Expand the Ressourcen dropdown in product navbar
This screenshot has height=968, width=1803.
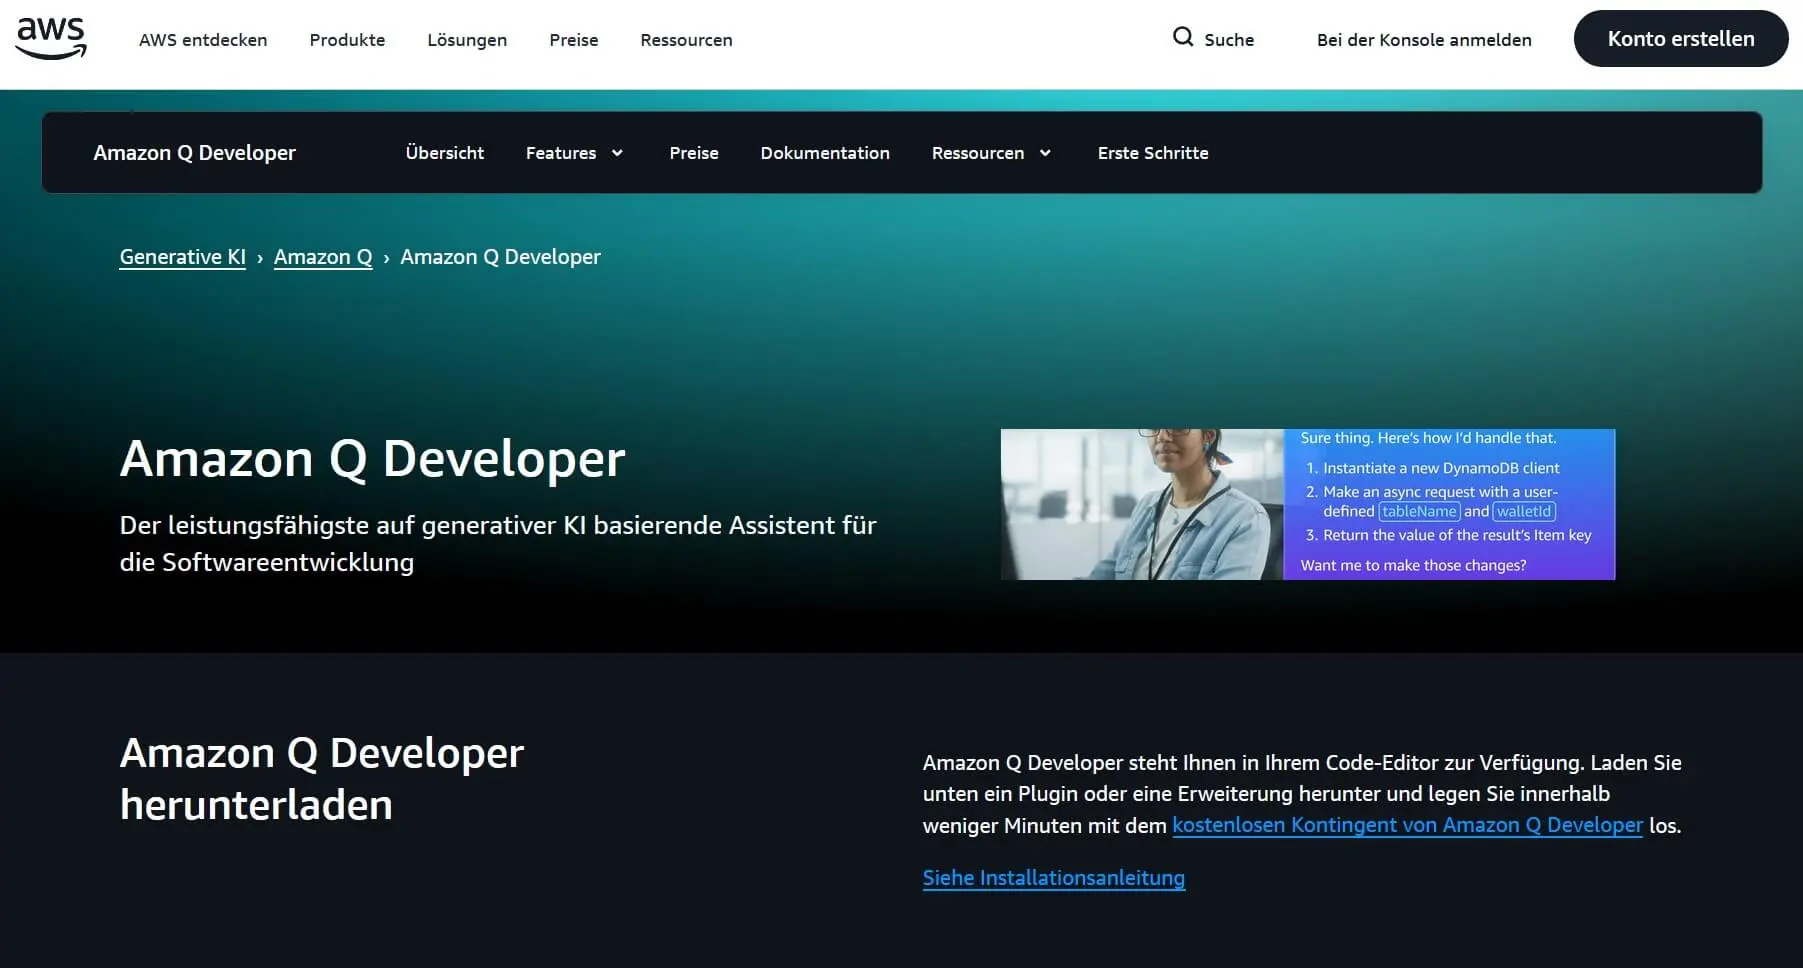(990, 152)
